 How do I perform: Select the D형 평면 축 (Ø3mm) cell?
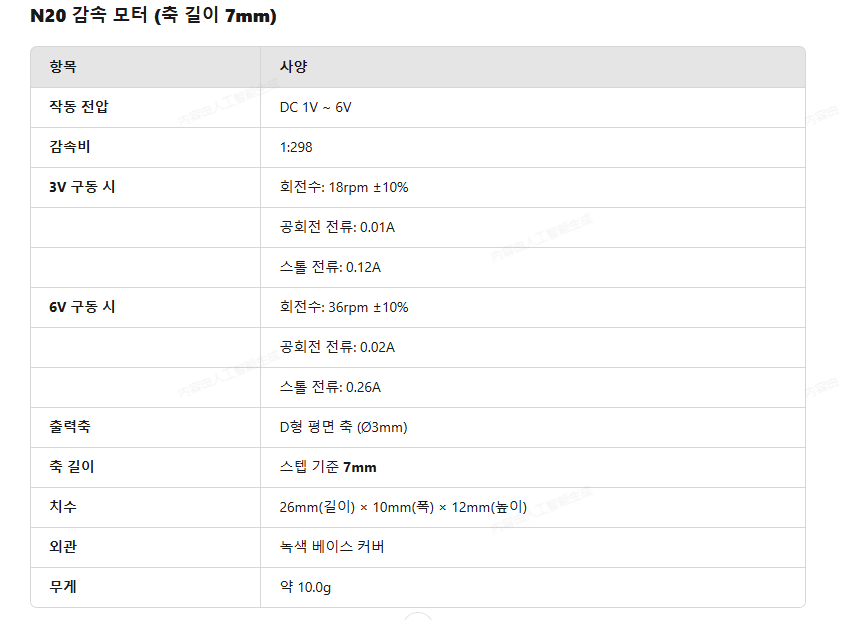pyautogui.click(x=344, y=427)
